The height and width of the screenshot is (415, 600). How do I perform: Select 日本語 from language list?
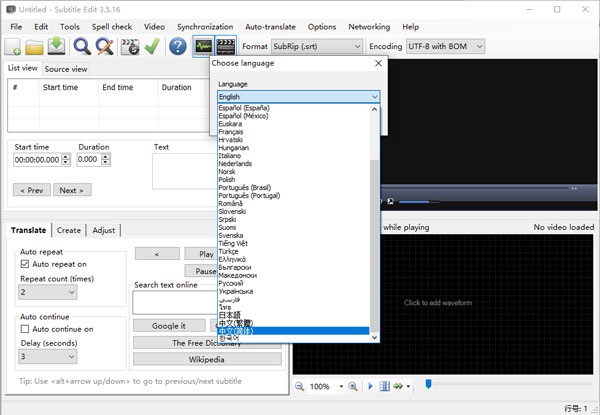pyautogui.click(x=232, y=314)
